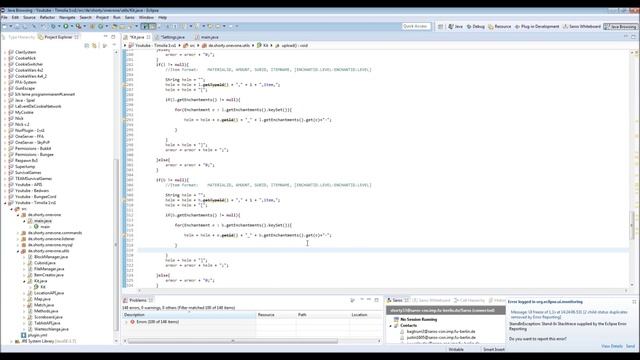This screenshot has height=360, width=640.
Task: Open the Saros menu
Action: [x=129, y=18]
